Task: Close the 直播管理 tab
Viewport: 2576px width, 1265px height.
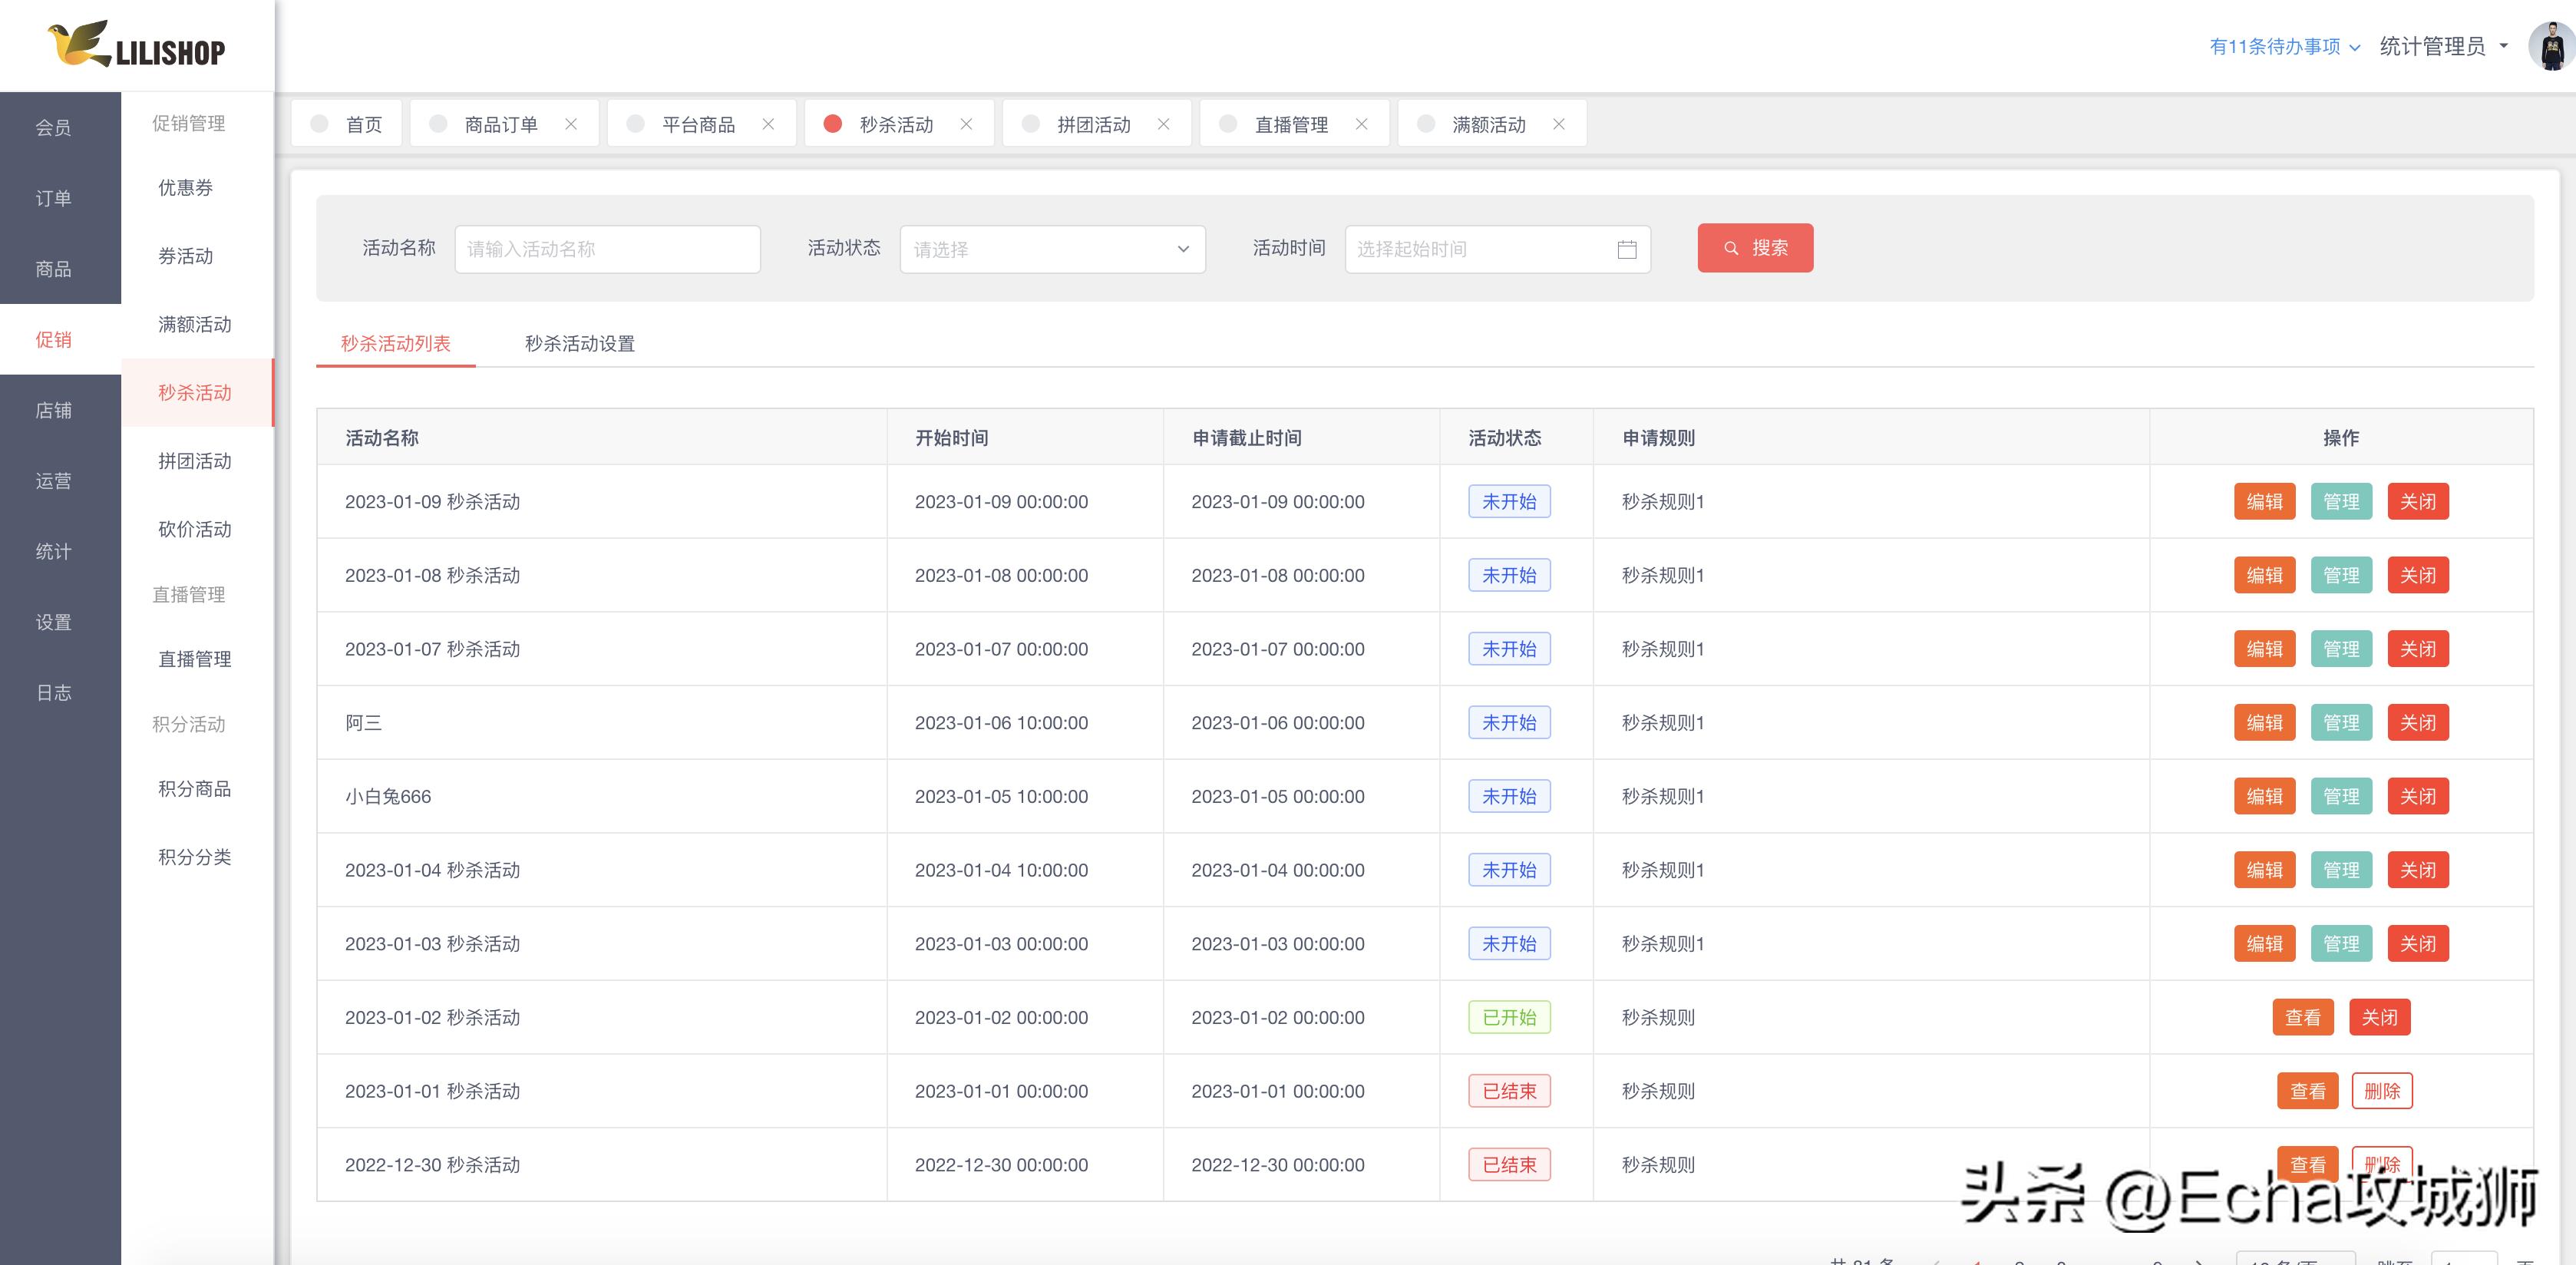Action: 1361,124
